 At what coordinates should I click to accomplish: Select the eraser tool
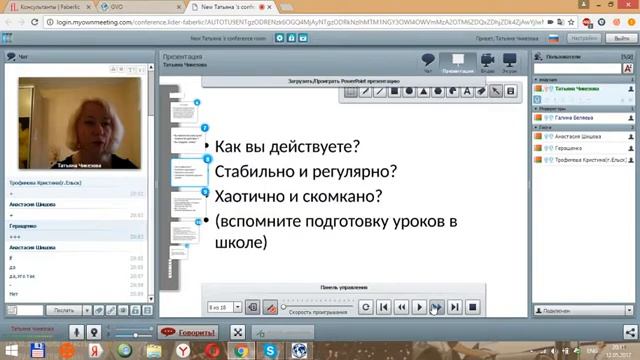click(x=481, y=91)
